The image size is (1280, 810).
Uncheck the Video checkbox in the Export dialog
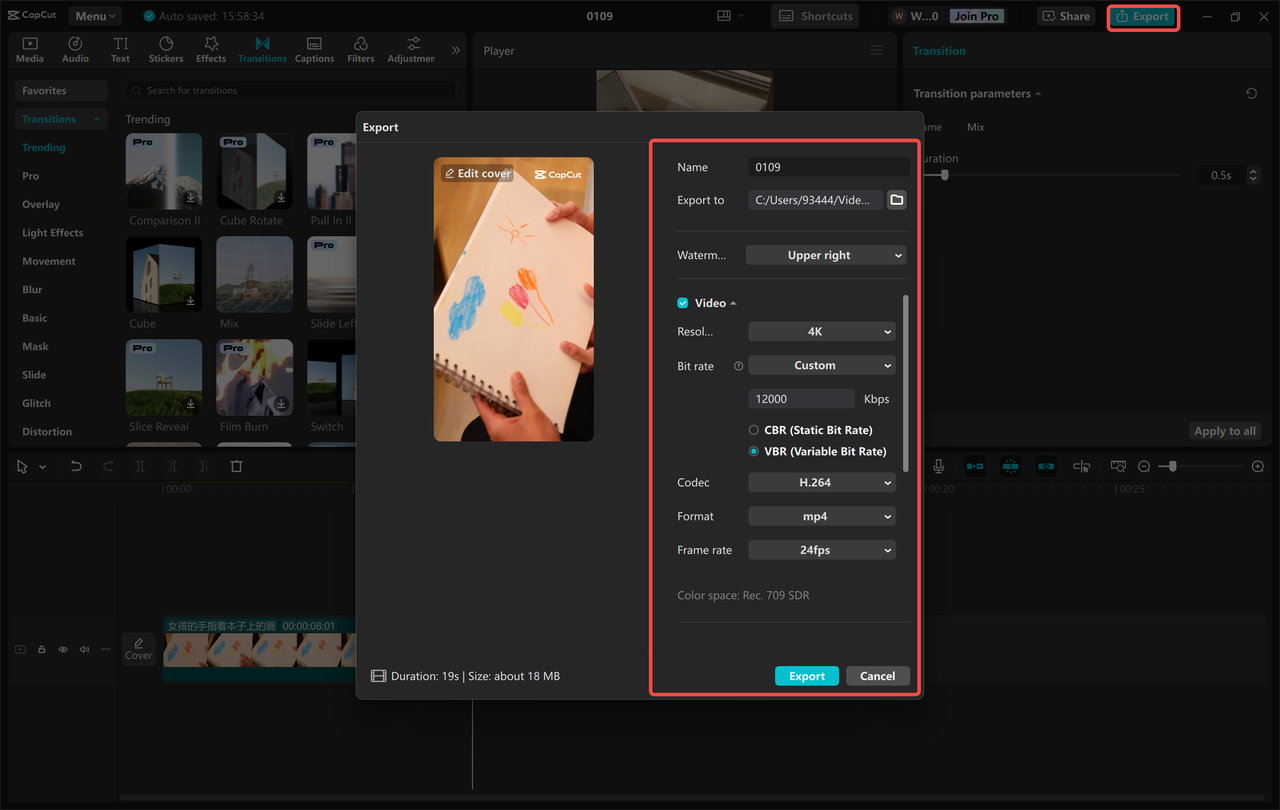[x=682, y=303]
